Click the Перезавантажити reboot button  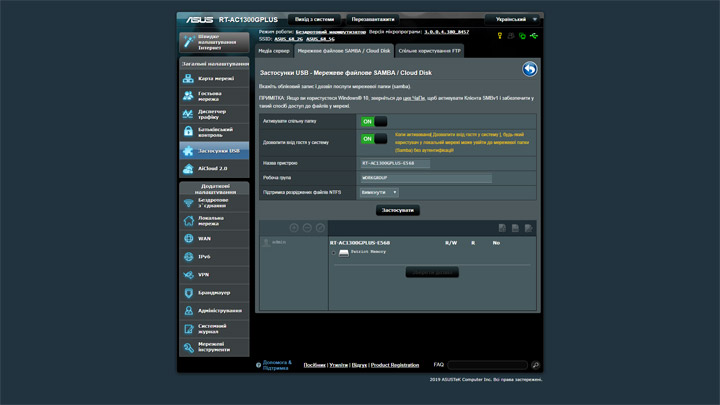(372, 19)
